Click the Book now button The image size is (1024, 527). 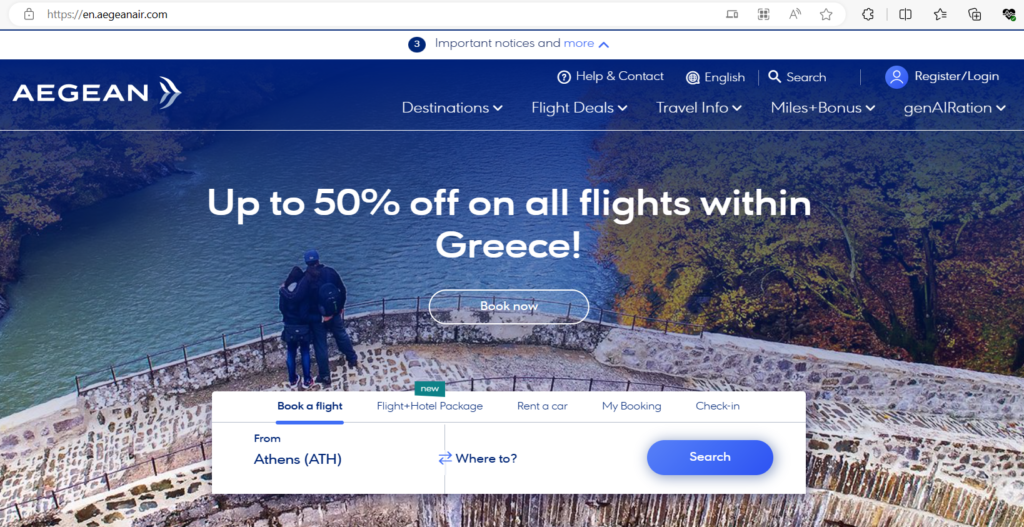(x=509, y=306)
